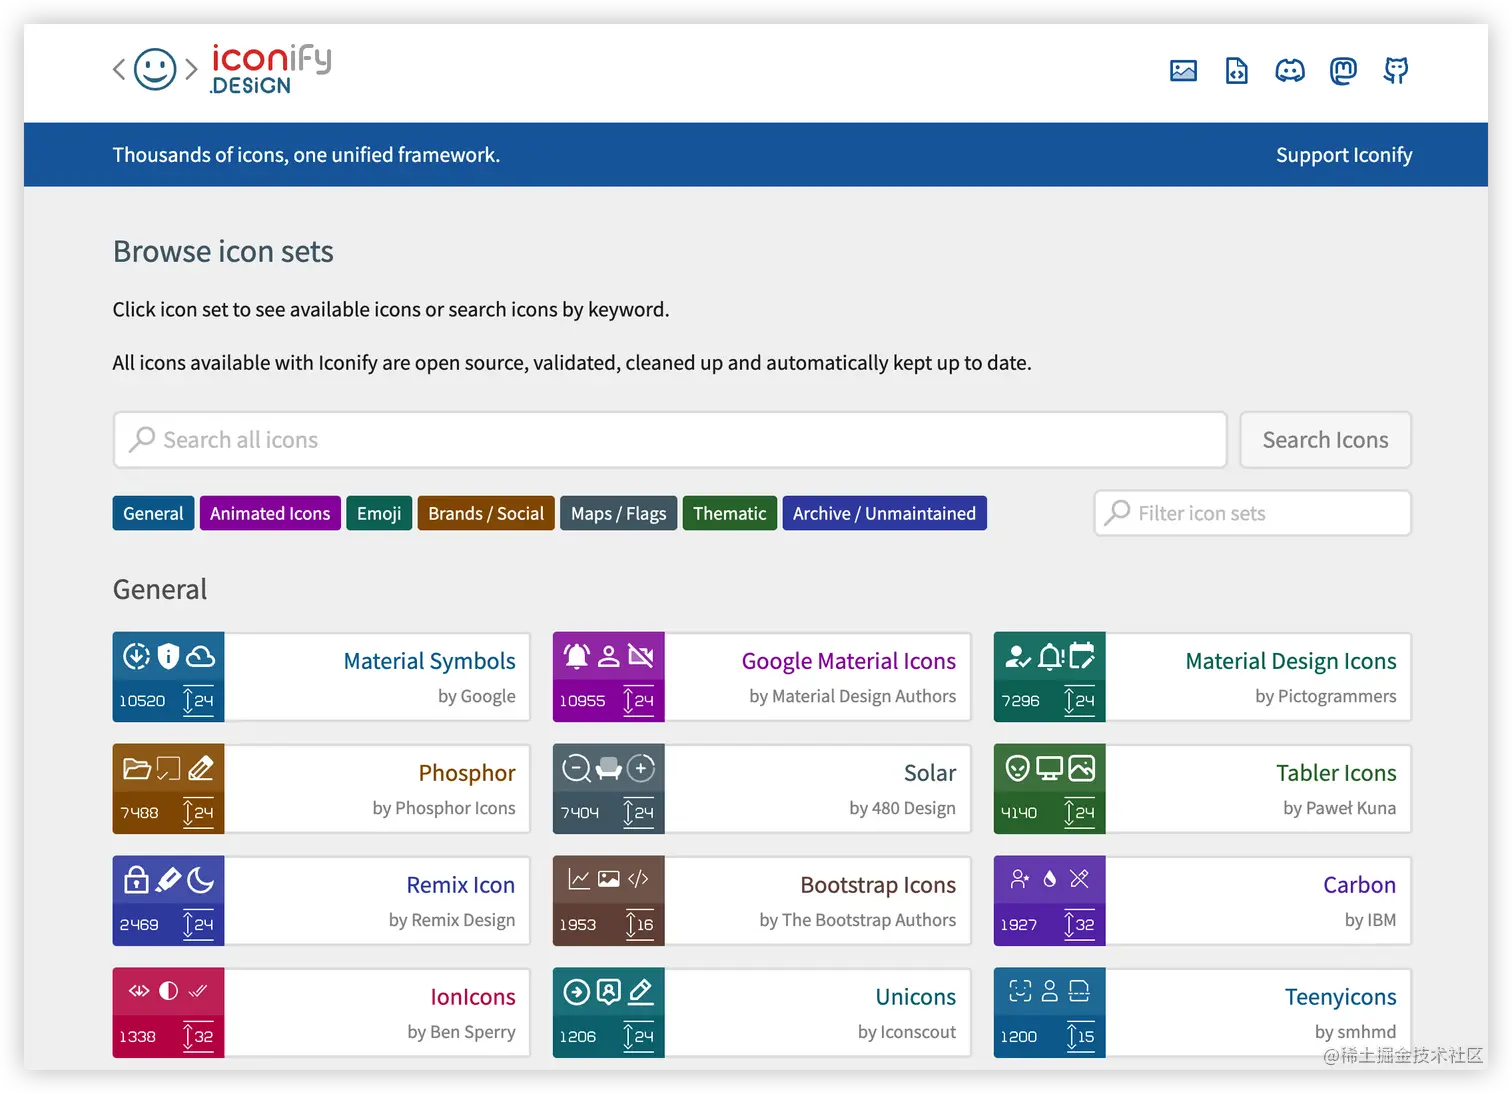The image size is (1512, 1094).
Task: Click the Google Material Icons purple sample thumbnail
Action: click(x=609, y=677)
